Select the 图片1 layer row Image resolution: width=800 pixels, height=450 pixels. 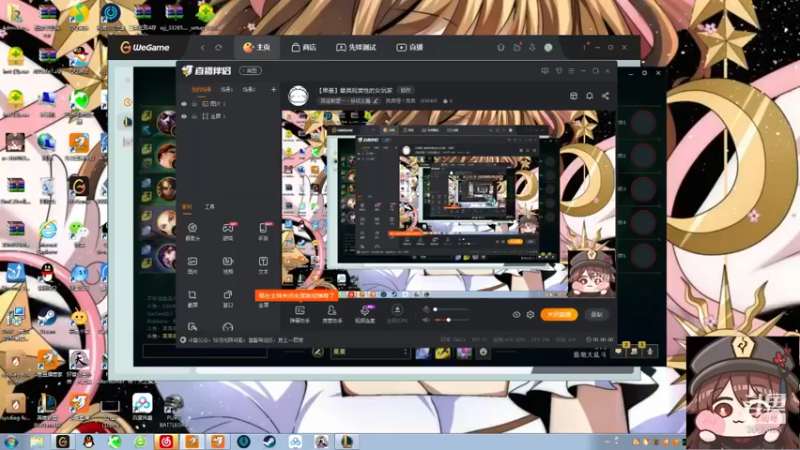228,104
